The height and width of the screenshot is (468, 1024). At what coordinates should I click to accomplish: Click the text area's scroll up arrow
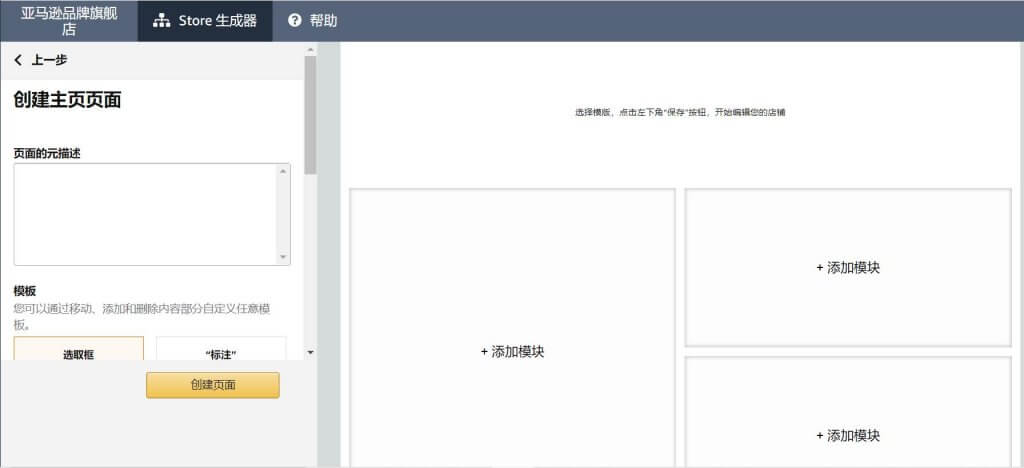283,172
